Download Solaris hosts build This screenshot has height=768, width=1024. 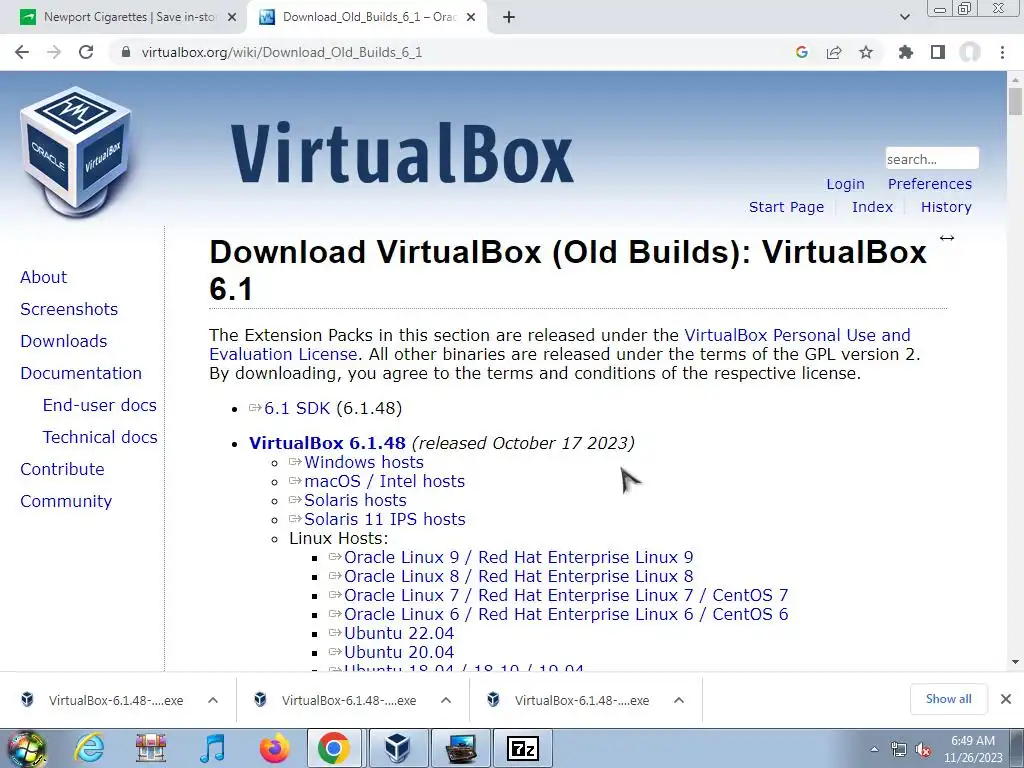[355, 500]
